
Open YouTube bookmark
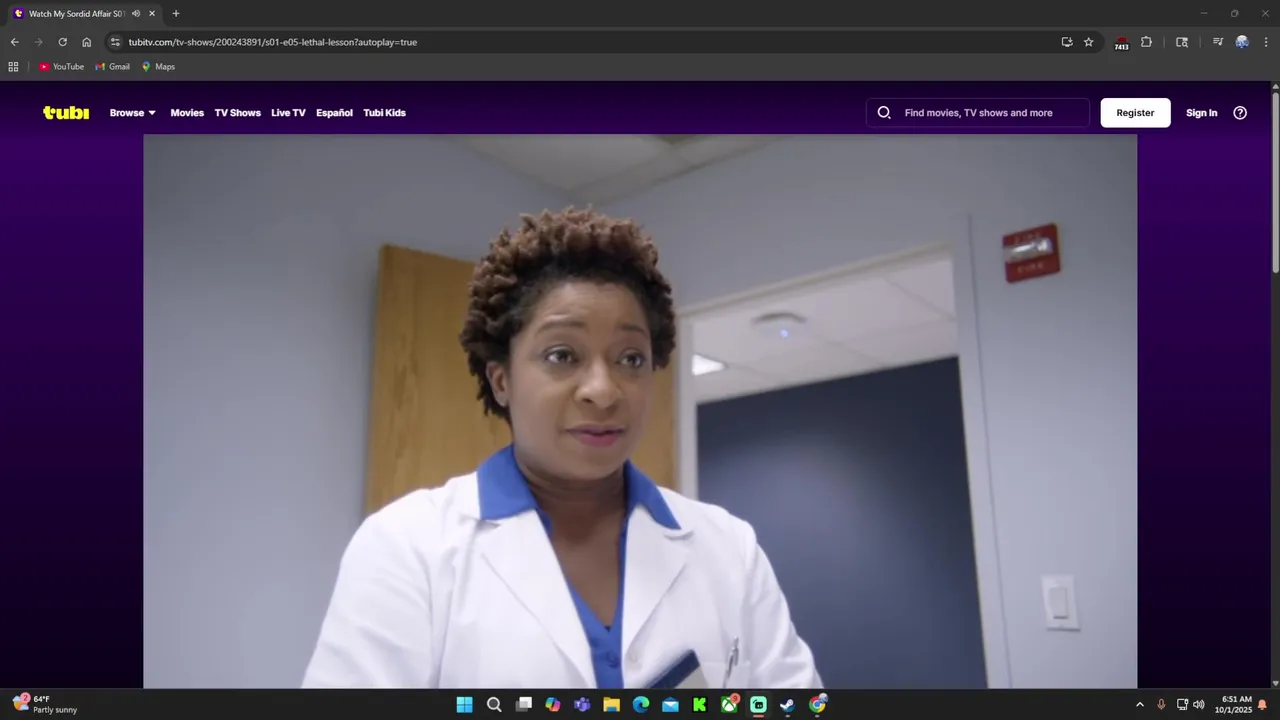(x=61, y=67)
